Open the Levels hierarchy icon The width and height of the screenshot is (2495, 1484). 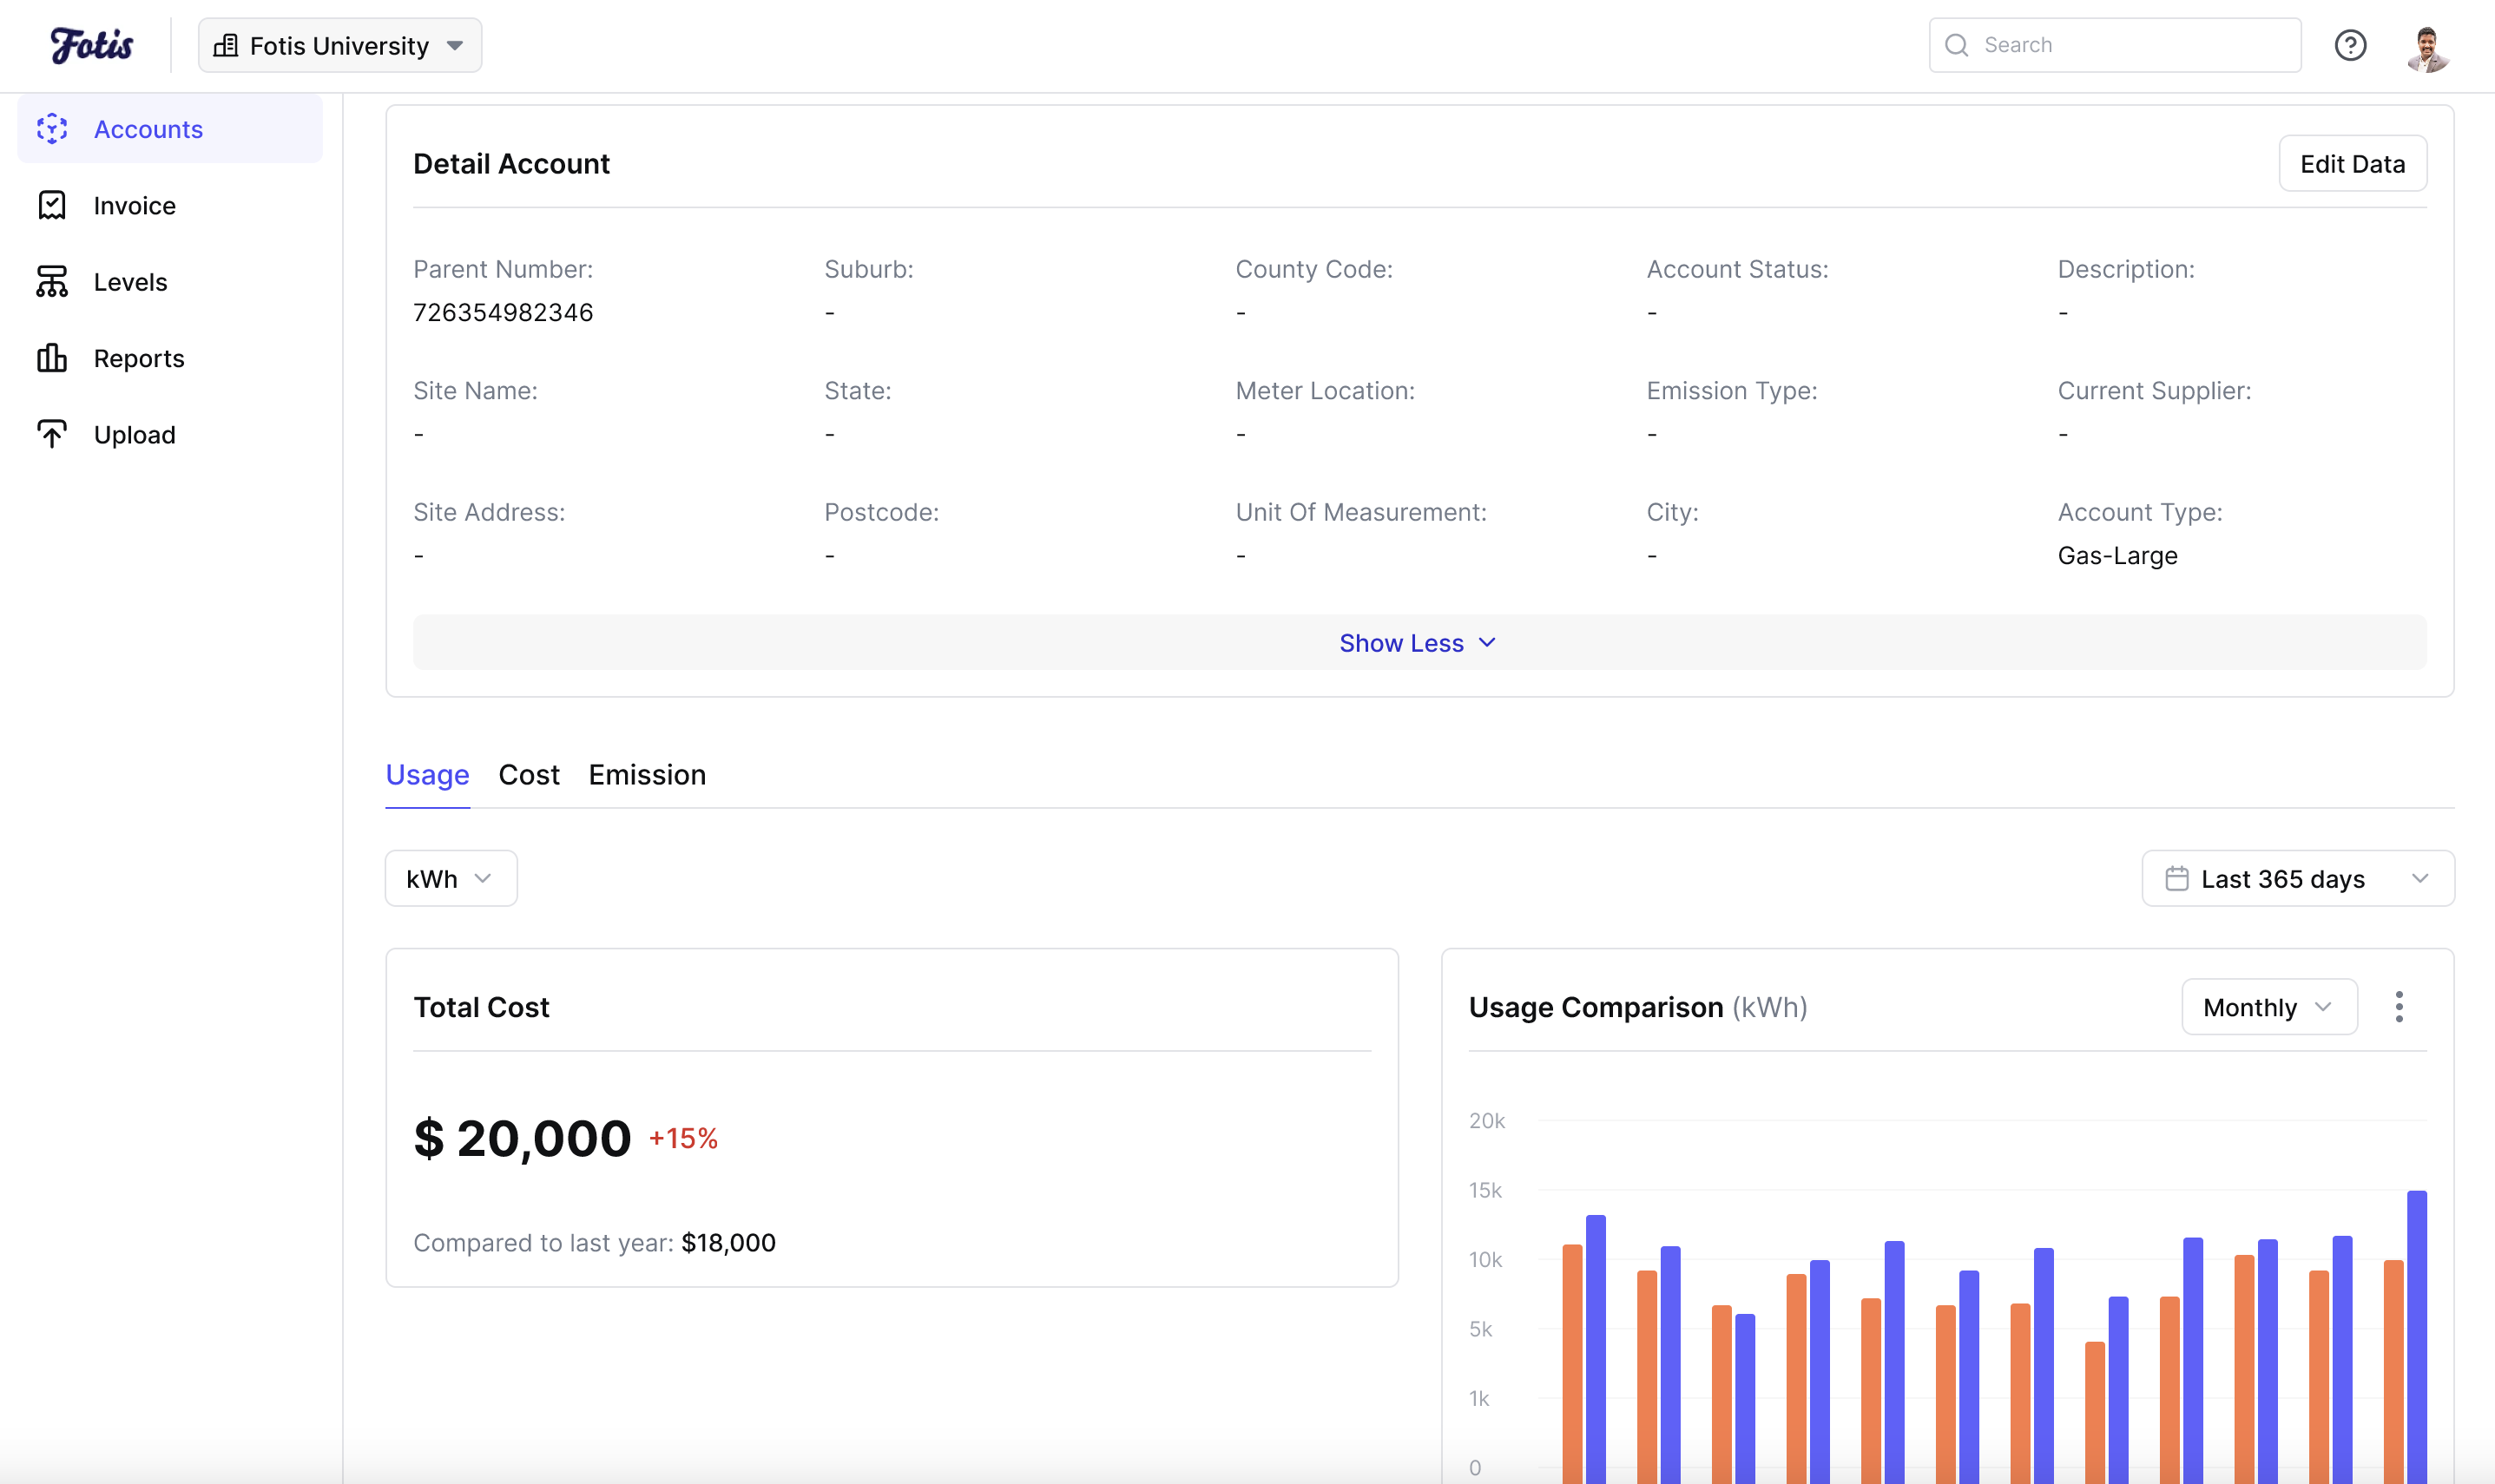[53, 281]
